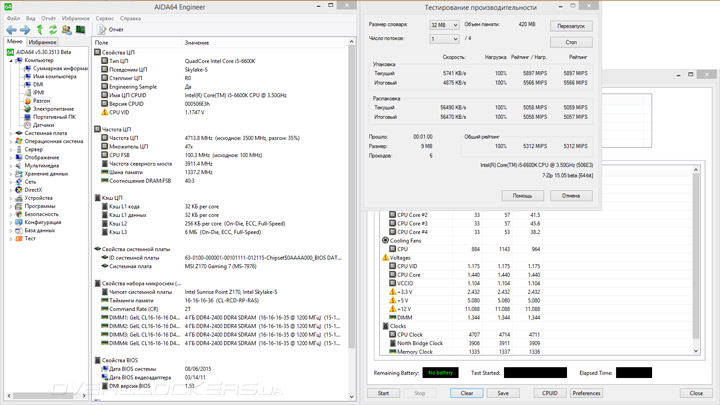The height and width of the screenshot is (405, 720).
Task: Open the Файл menu
Action: click(x=13, y=18)
